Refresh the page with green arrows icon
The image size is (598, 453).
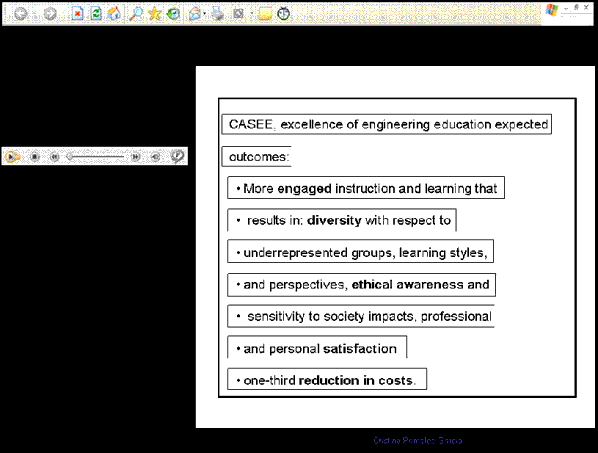96,14
